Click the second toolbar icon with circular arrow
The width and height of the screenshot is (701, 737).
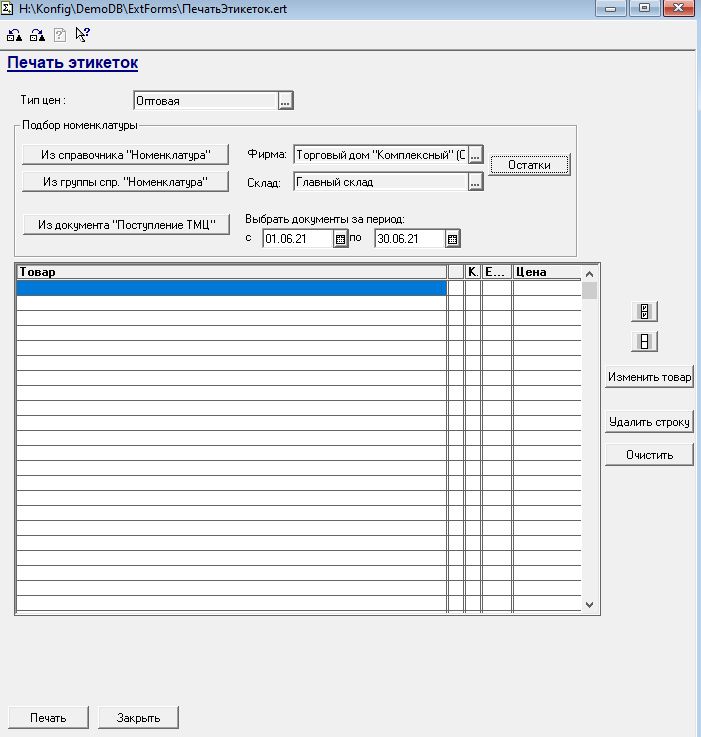pos(36,34)
